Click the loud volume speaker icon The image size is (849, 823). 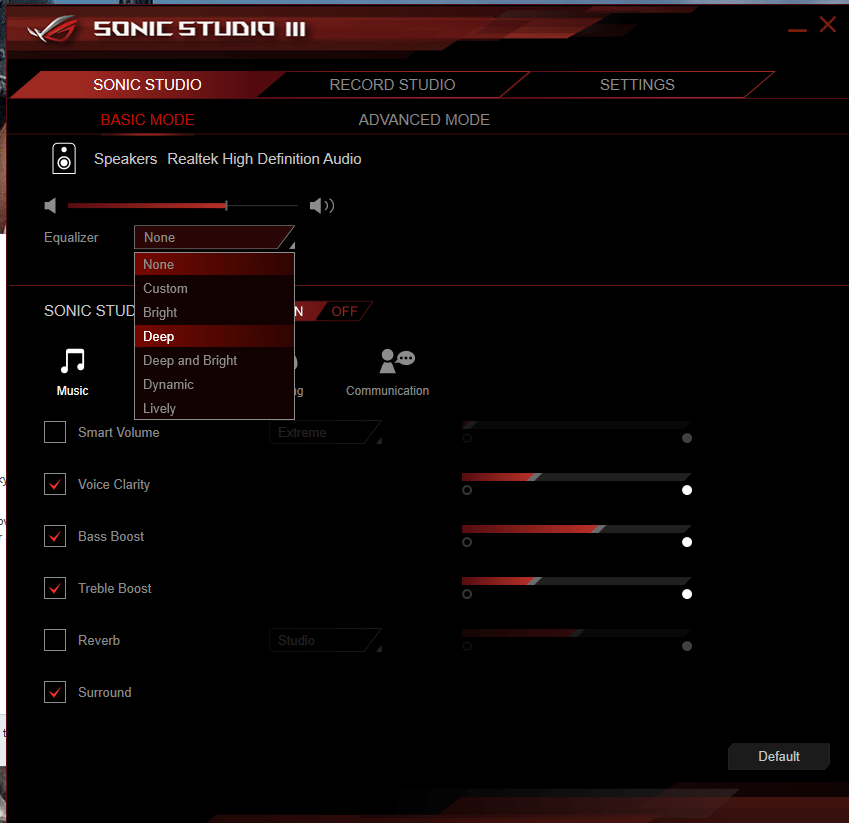pos(322,206)
